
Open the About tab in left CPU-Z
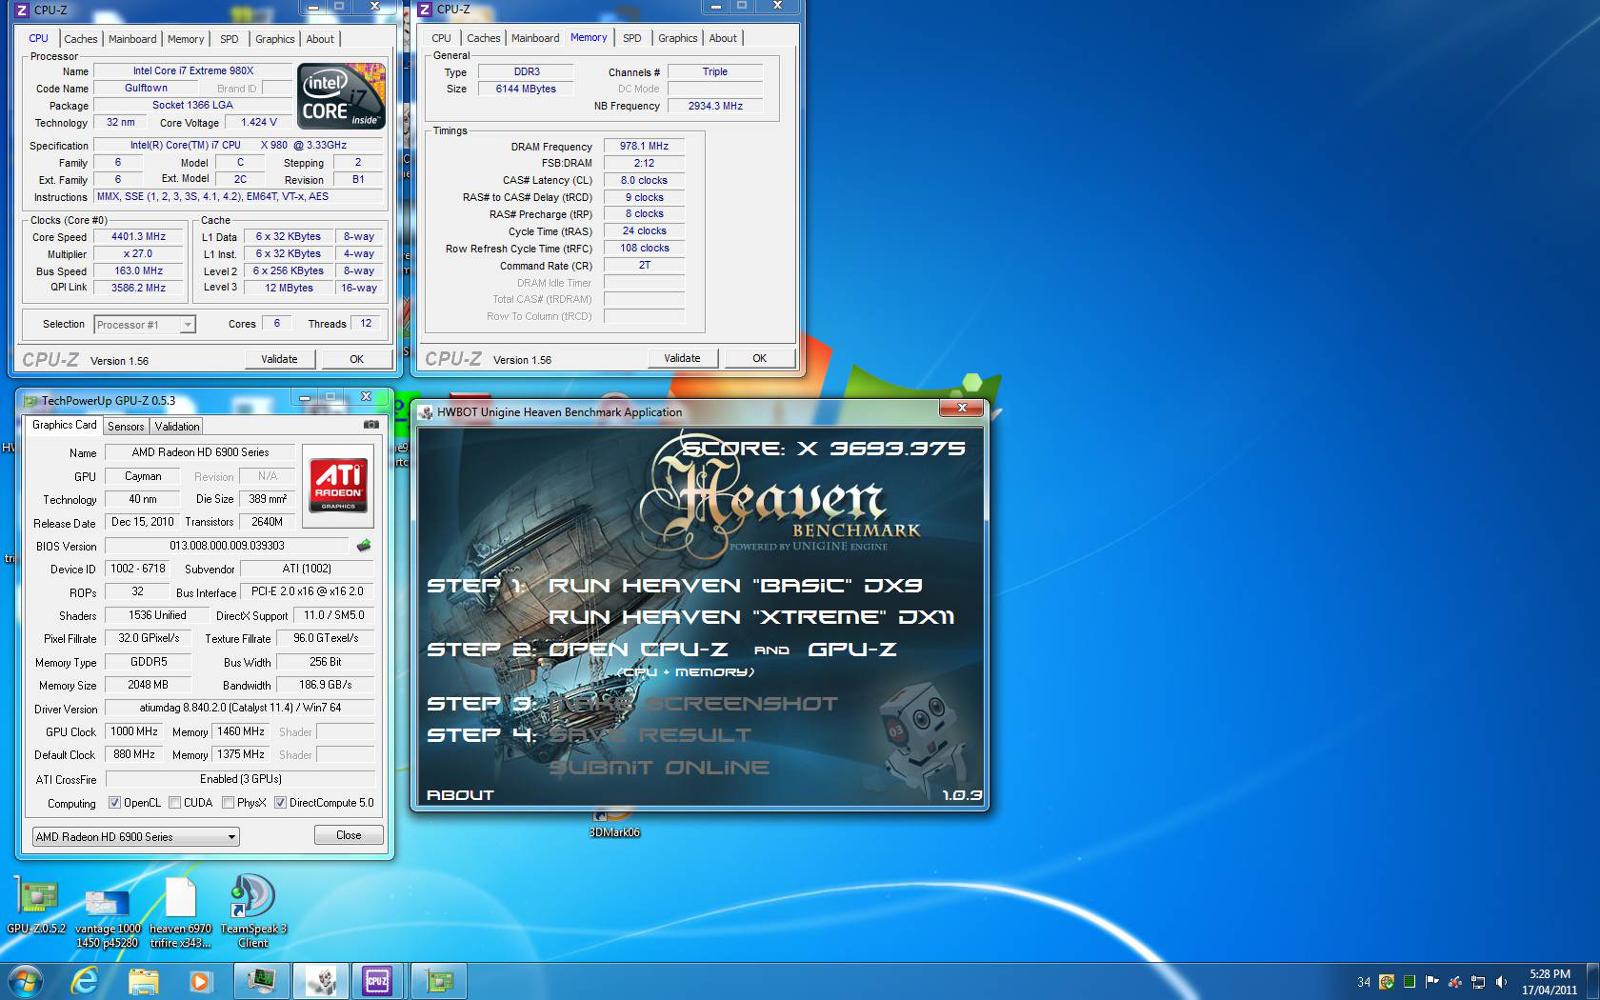320,39
